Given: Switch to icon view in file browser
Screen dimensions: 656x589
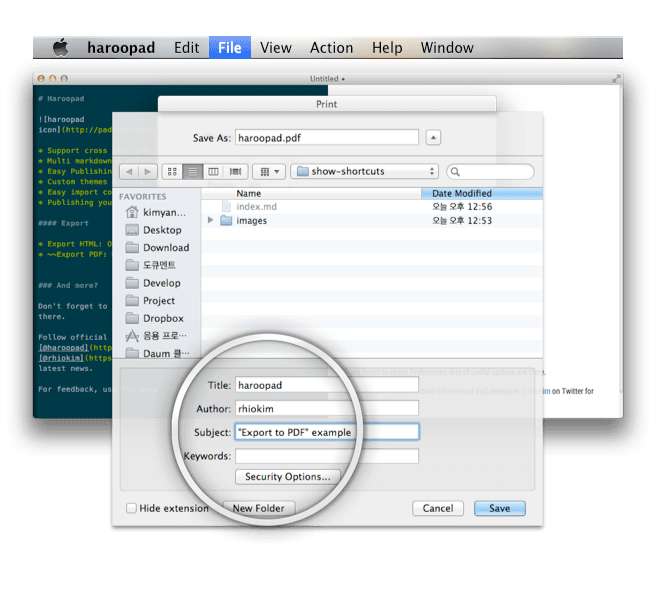Looking at the screenshot, I should coord(173,171).
